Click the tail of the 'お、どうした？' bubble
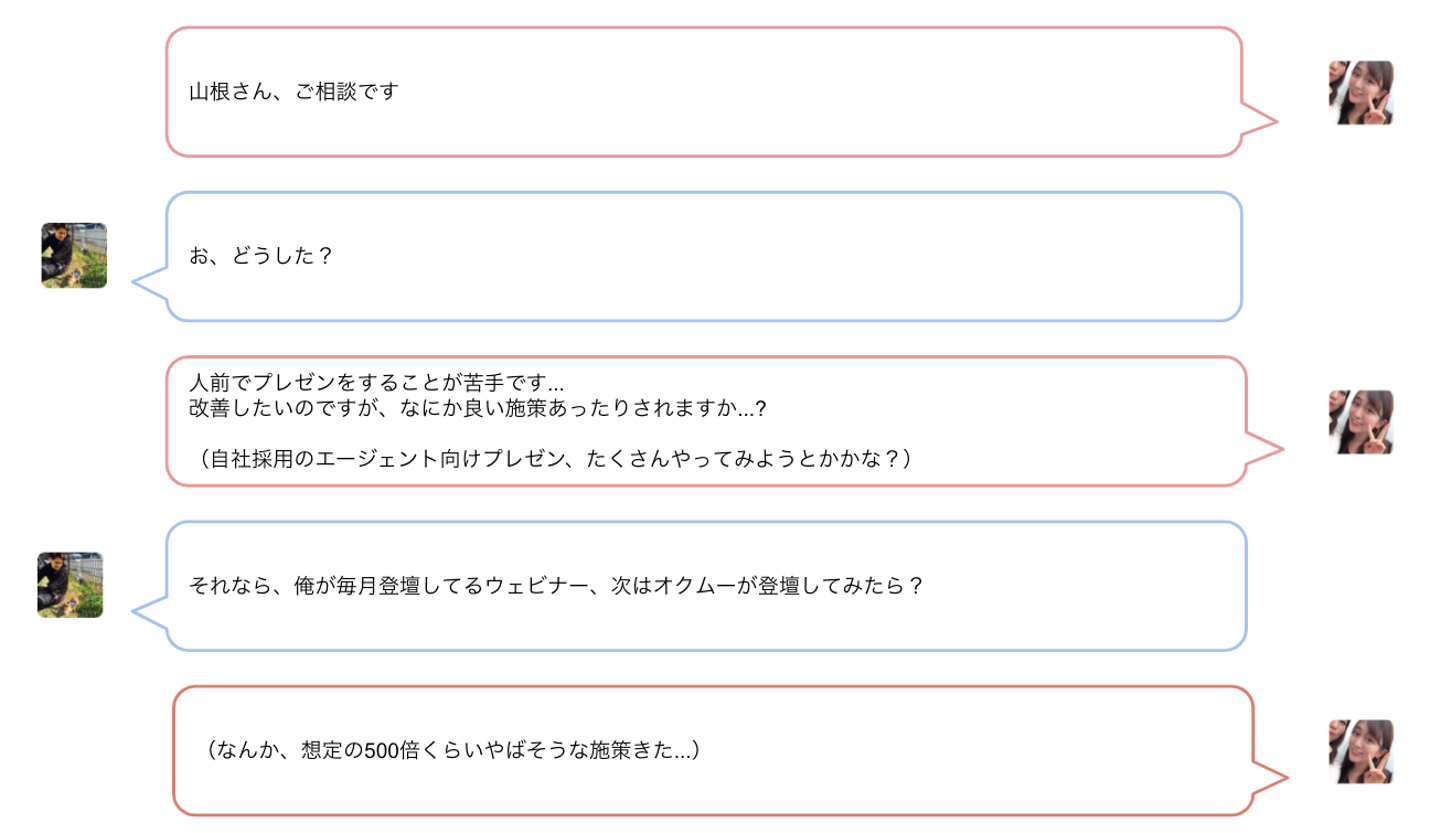 coord(150,283)
